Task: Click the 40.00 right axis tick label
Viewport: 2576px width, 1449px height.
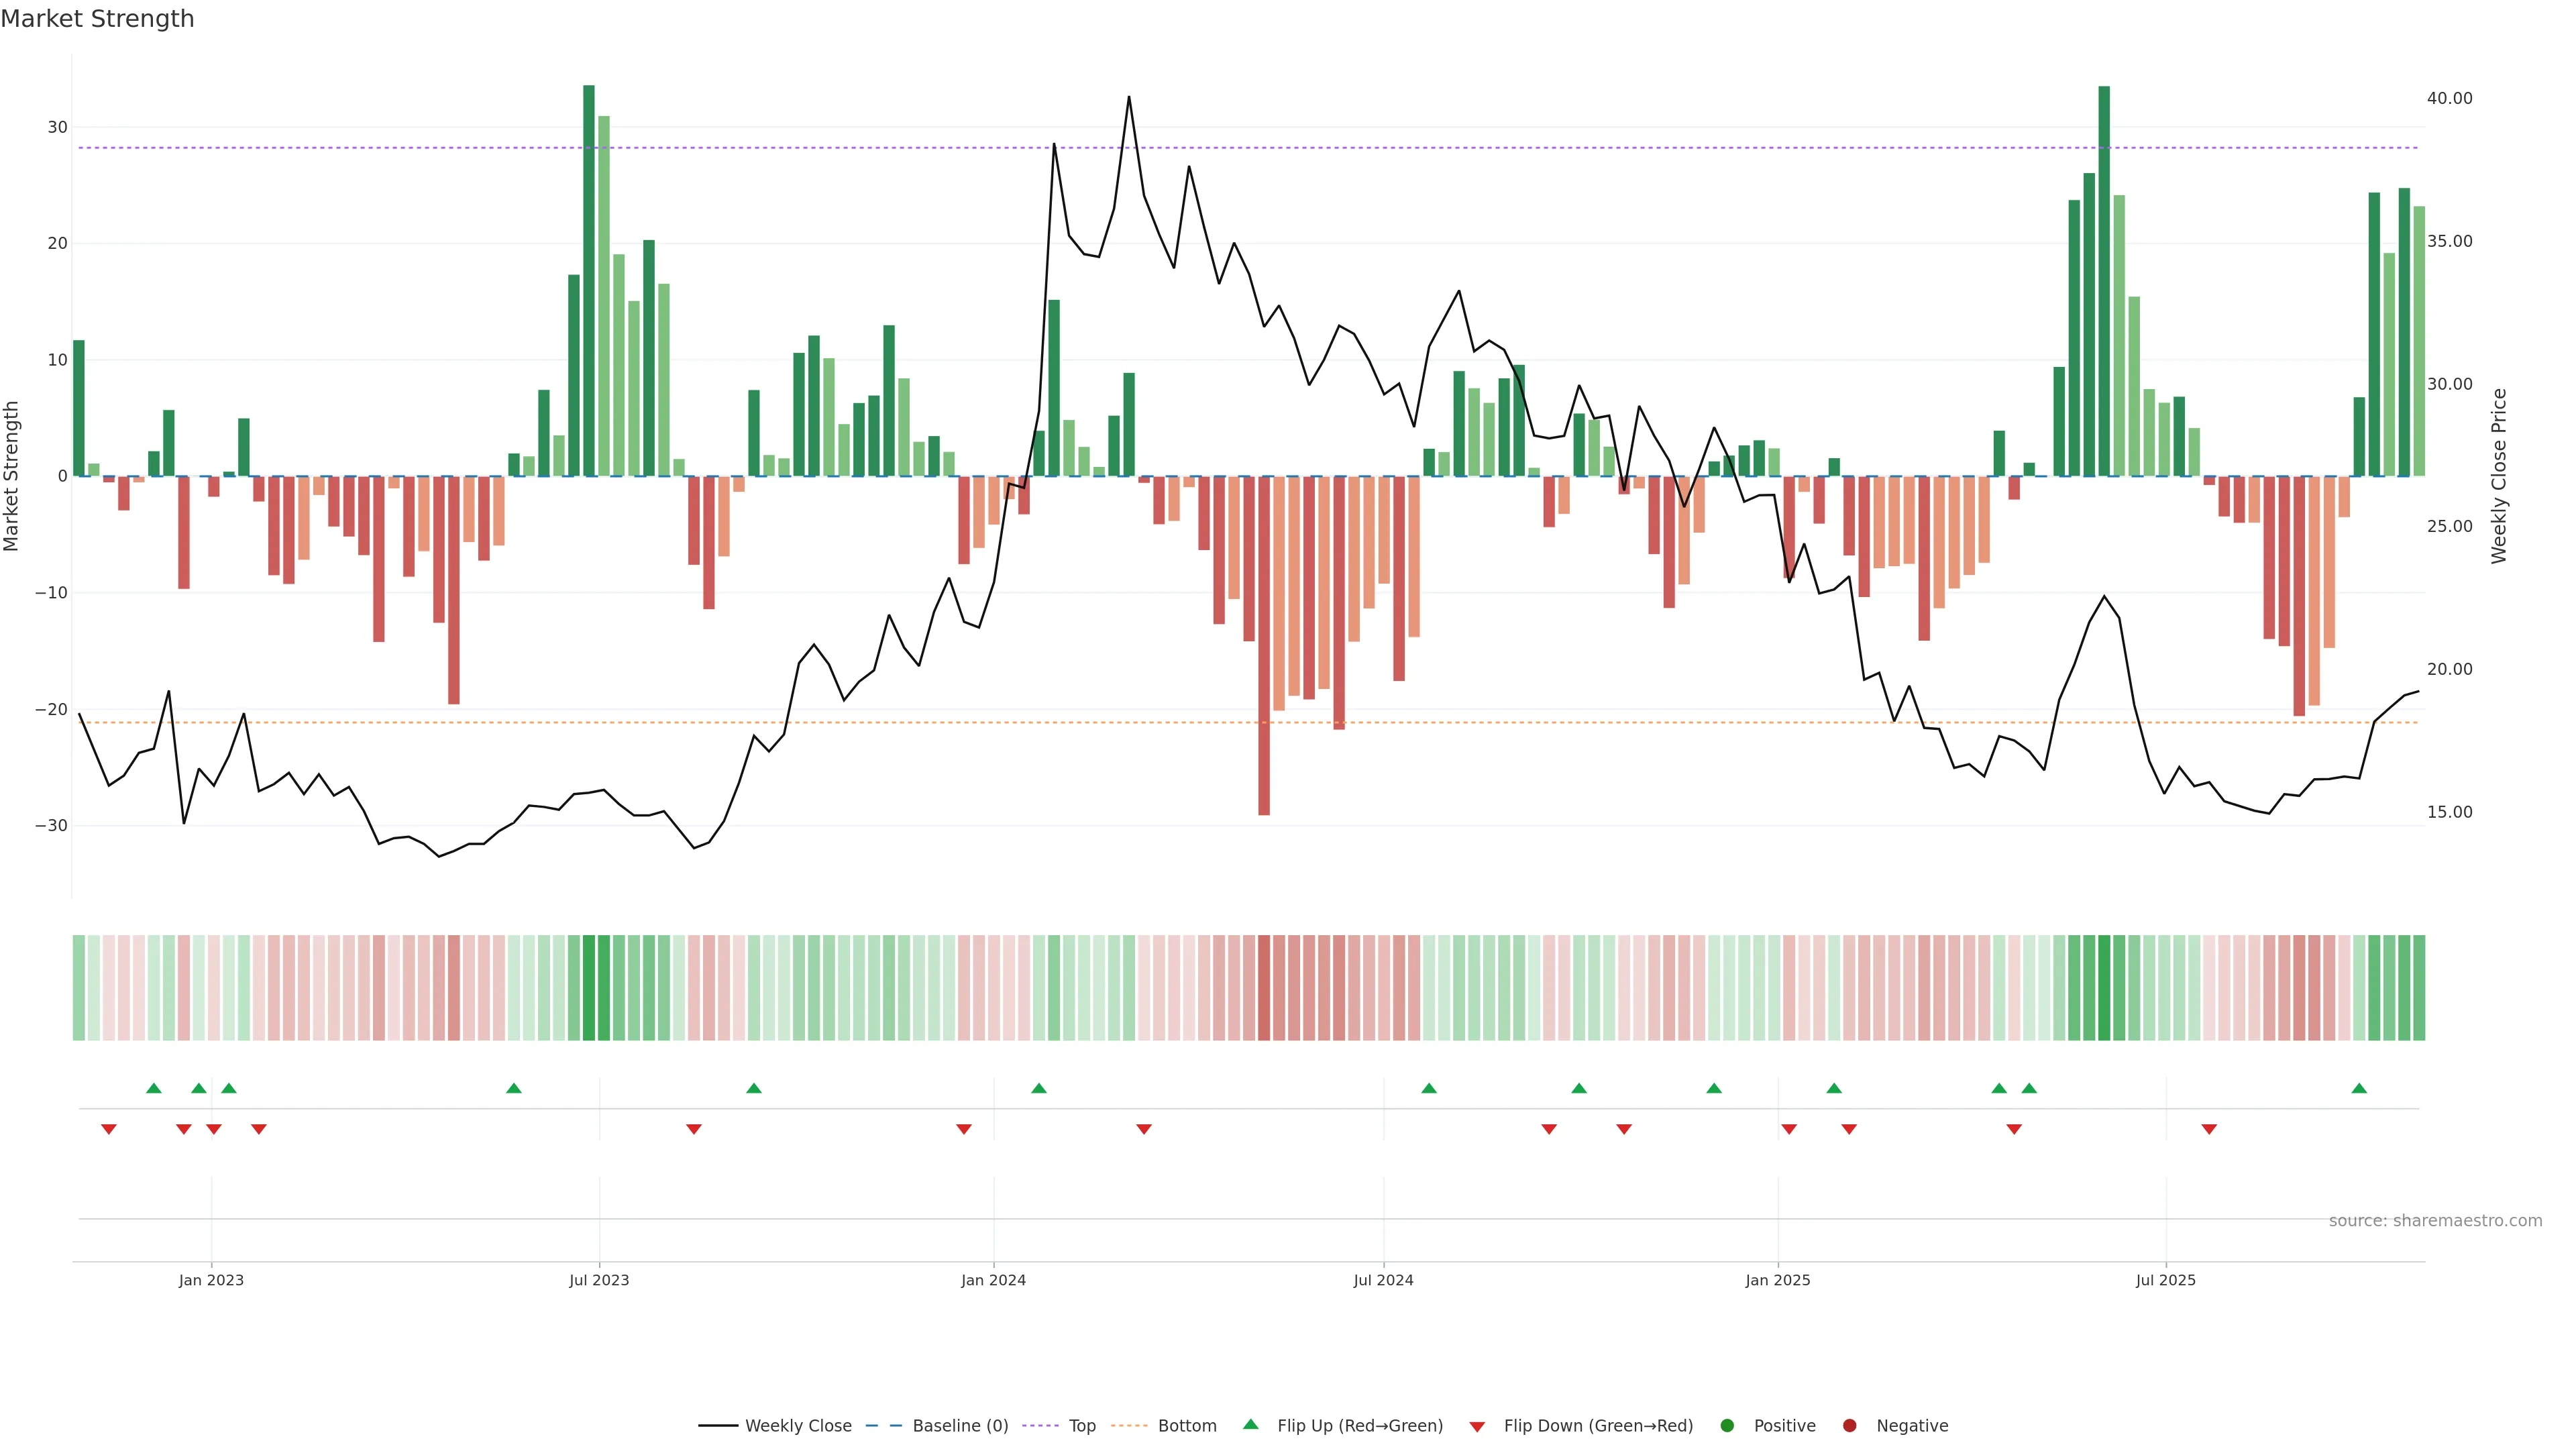Action: [2449, 98]
